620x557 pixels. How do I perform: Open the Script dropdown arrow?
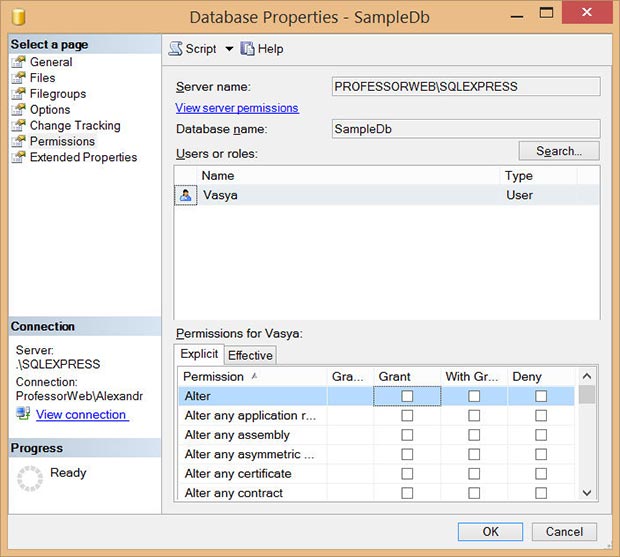click(229, 49)
